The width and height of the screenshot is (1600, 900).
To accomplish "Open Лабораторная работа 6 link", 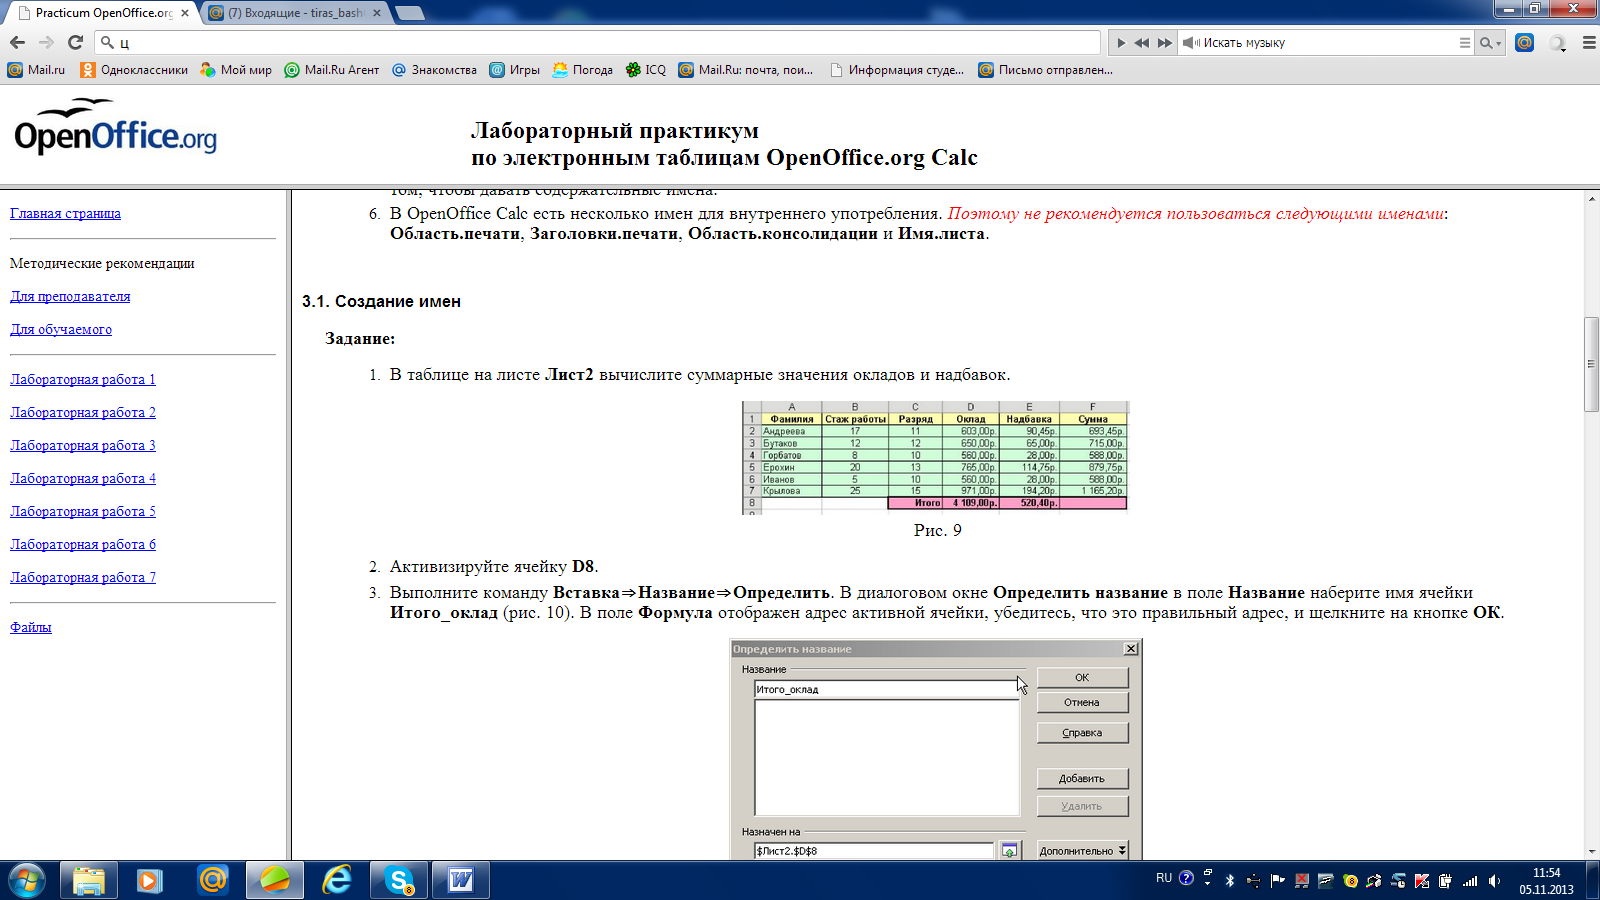I will point(83,544).
